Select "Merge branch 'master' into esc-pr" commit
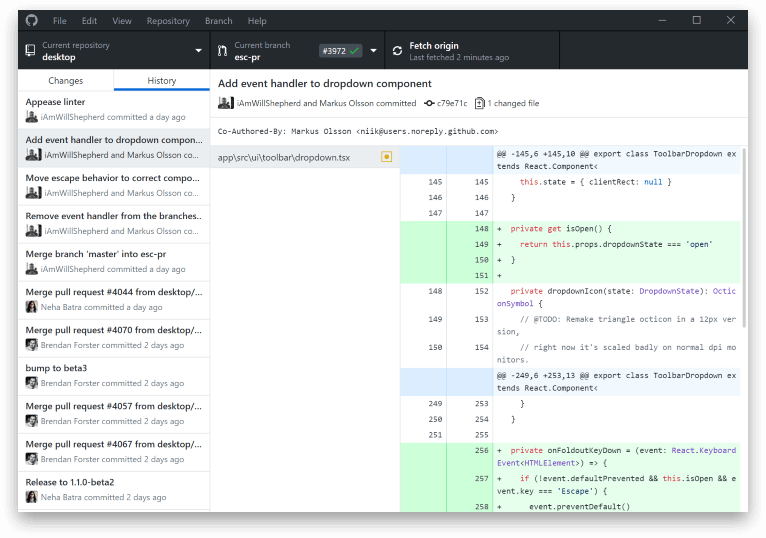The image size is (766, 538). click(x=114, y=262)
